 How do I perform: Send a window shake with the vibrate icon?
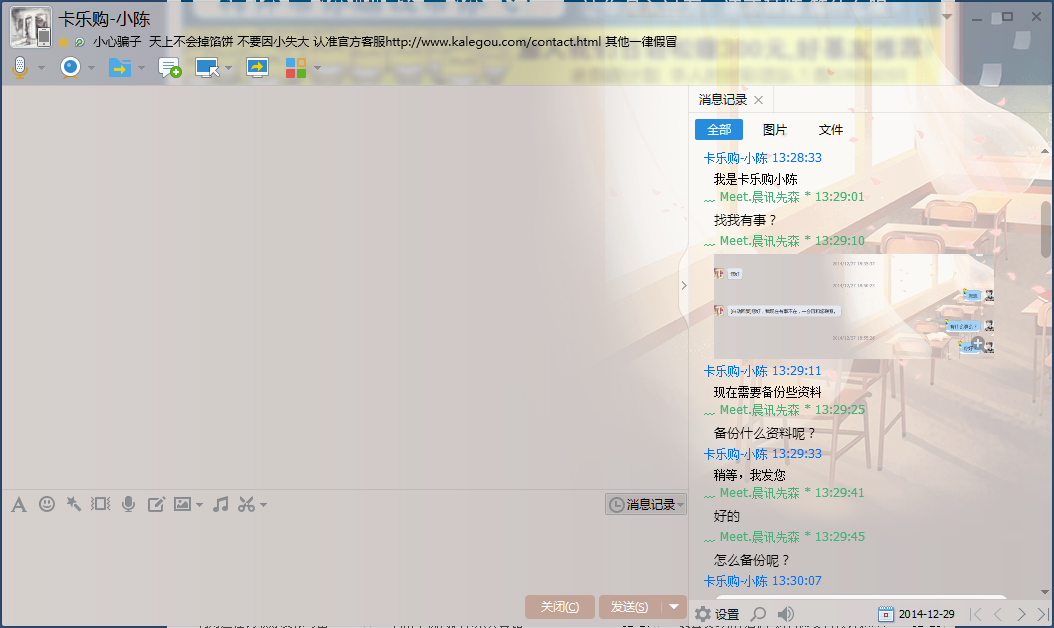pos(100,504)
